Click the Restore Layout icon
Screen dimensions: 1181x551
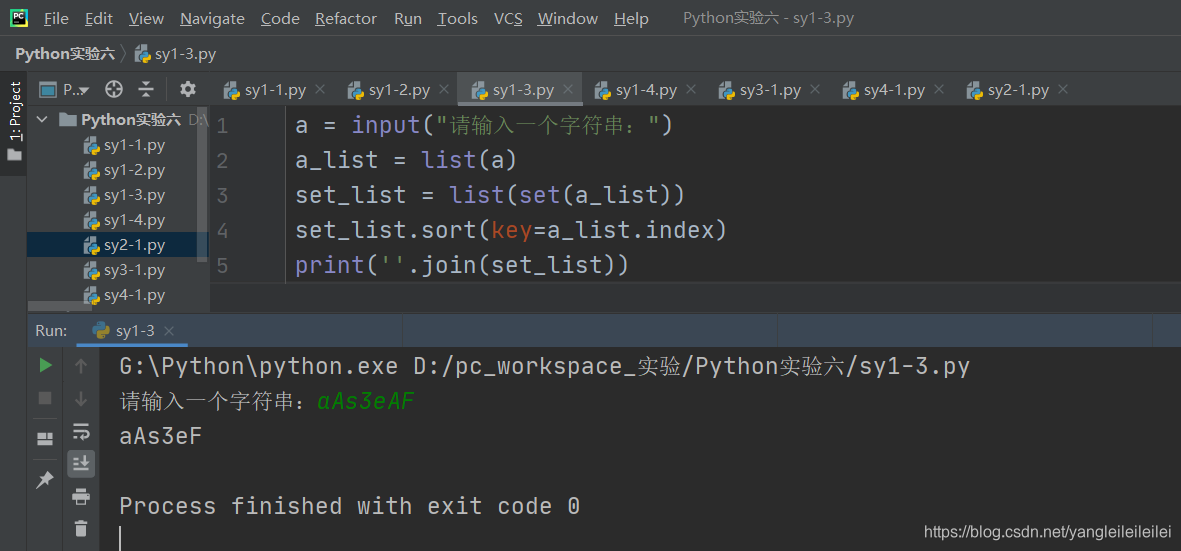click(x=45, y=439)
